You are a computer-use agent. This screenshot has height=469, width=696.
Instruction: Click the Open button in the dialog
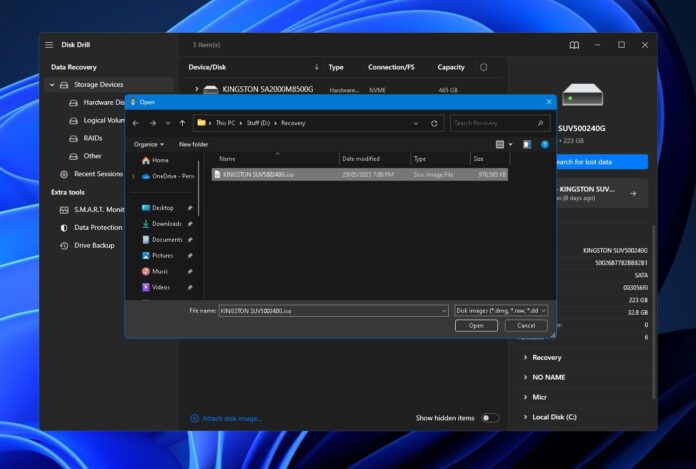[x=476, y=326]
